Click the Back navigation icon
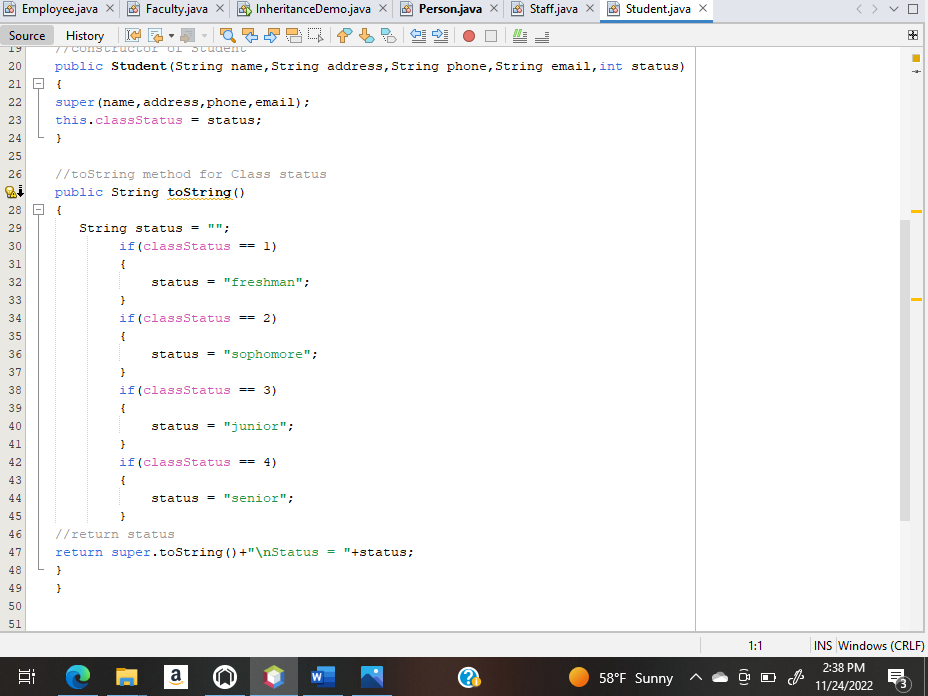This screenshot has width=928, height=696. (x=155, y=36)
